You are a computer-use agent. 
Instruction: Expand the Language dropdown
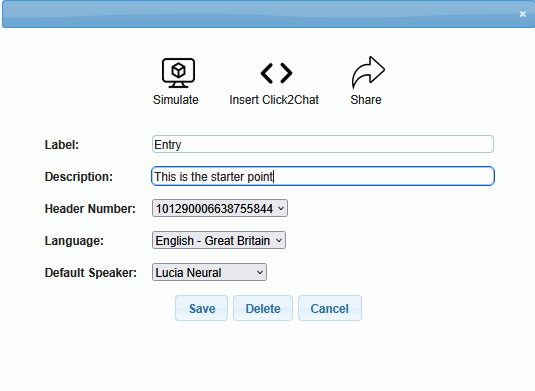click(219, 241)
